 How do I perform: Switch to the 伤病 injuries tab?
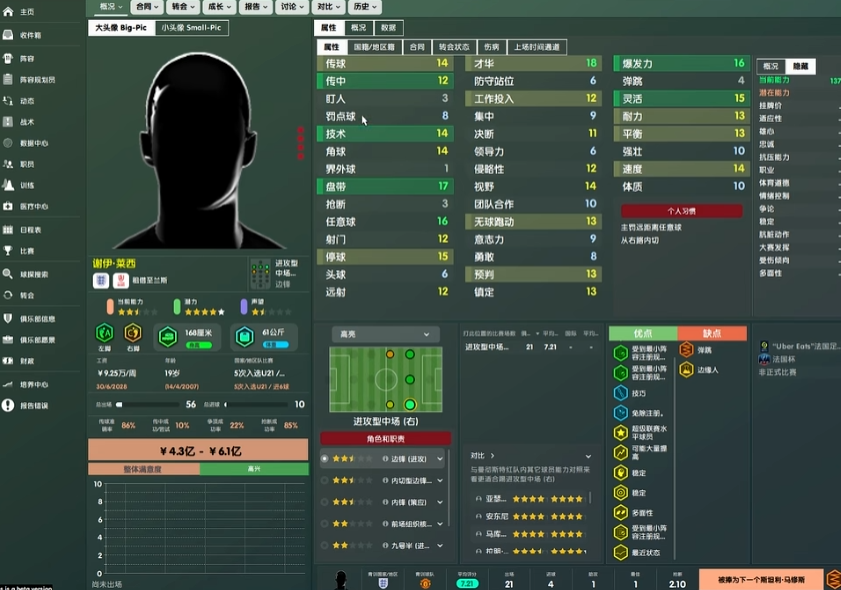click(490, 47)
